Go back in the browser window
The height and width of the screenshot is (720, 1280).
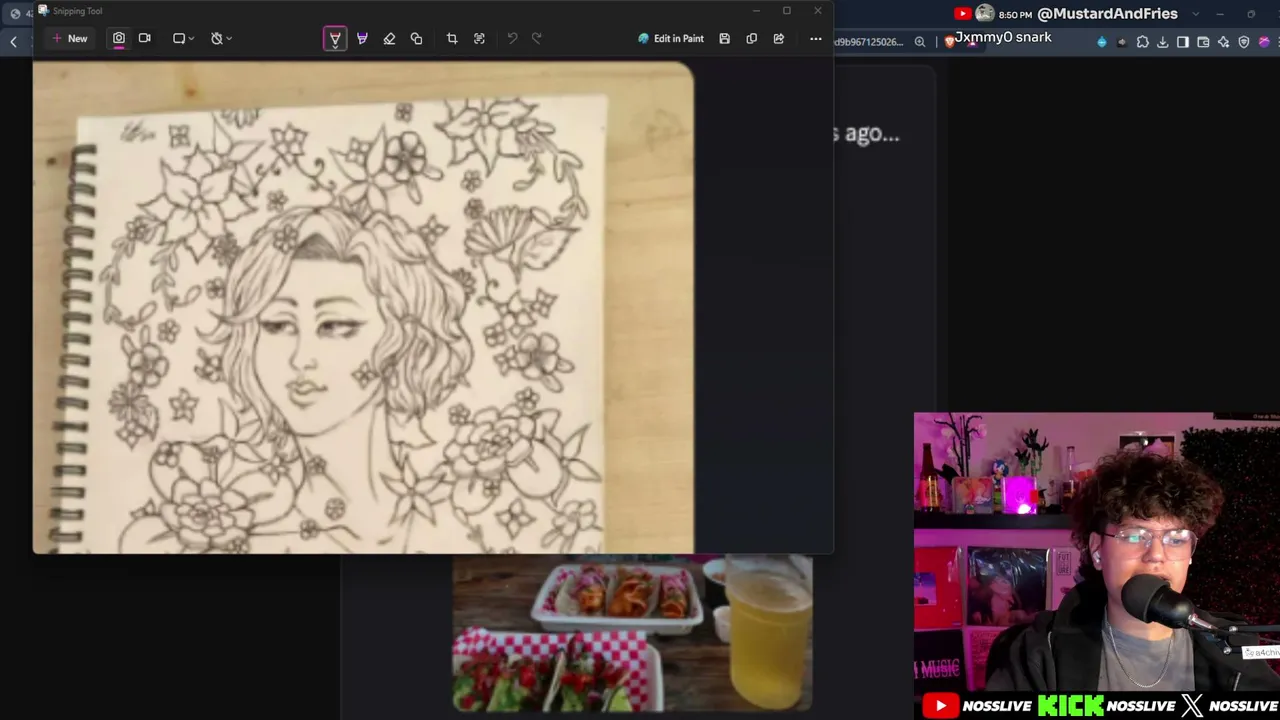[x=14, y=41]
